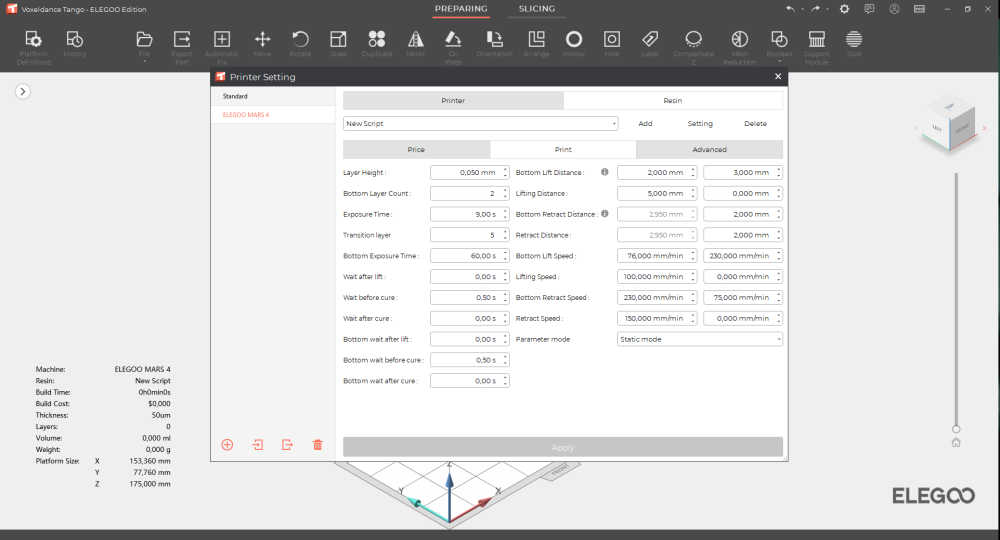This screenshot has width=1000, height=540.
Task: Click the Delete script button
Action: tap(756, 124)
